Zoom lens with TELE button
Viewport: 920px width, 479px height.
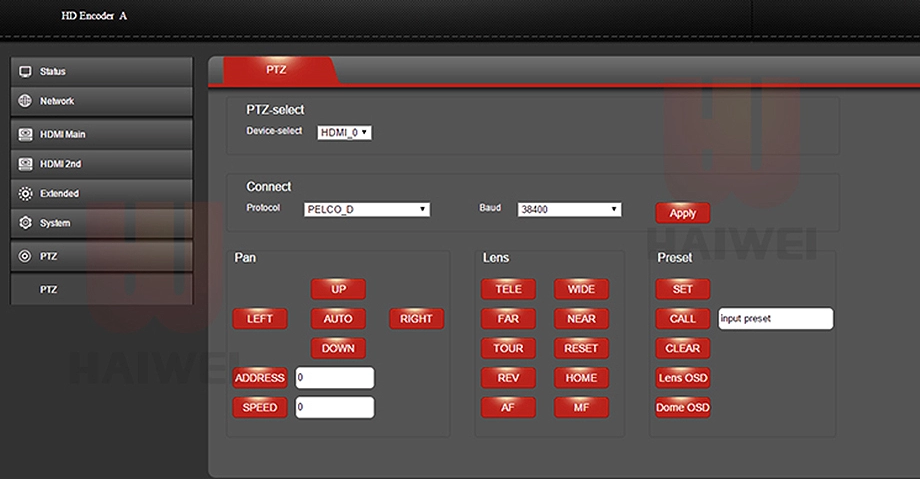point(508,289)
